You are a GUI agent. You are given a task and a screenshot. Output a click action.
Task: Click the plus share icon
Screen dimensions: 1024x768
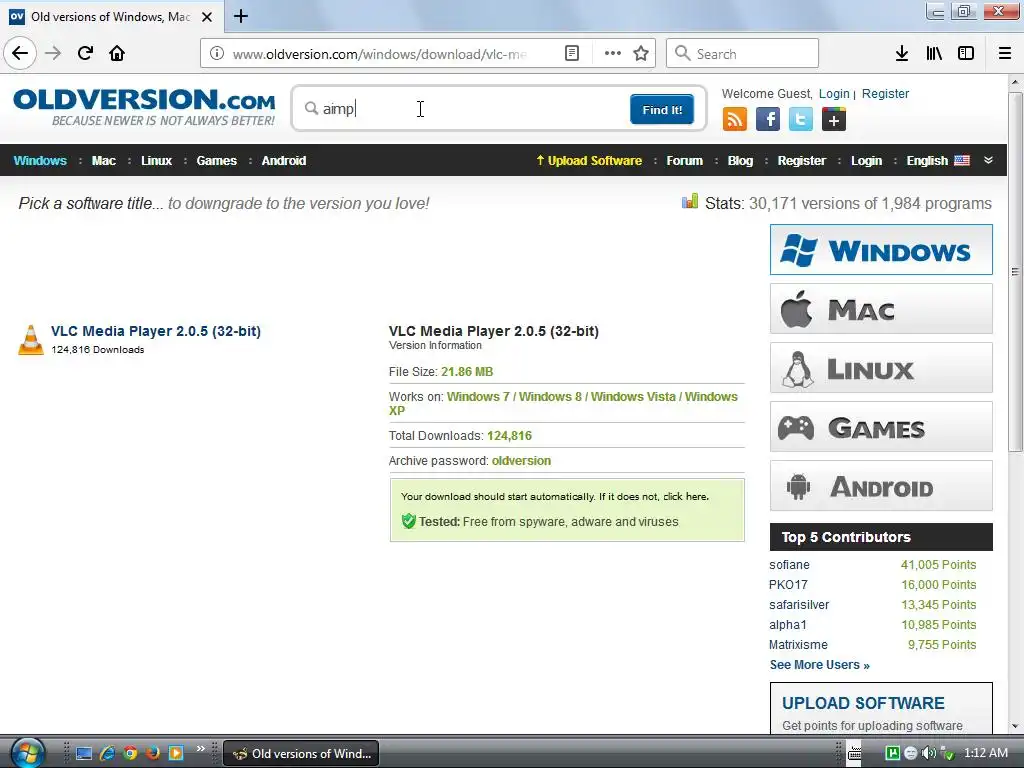834,120
